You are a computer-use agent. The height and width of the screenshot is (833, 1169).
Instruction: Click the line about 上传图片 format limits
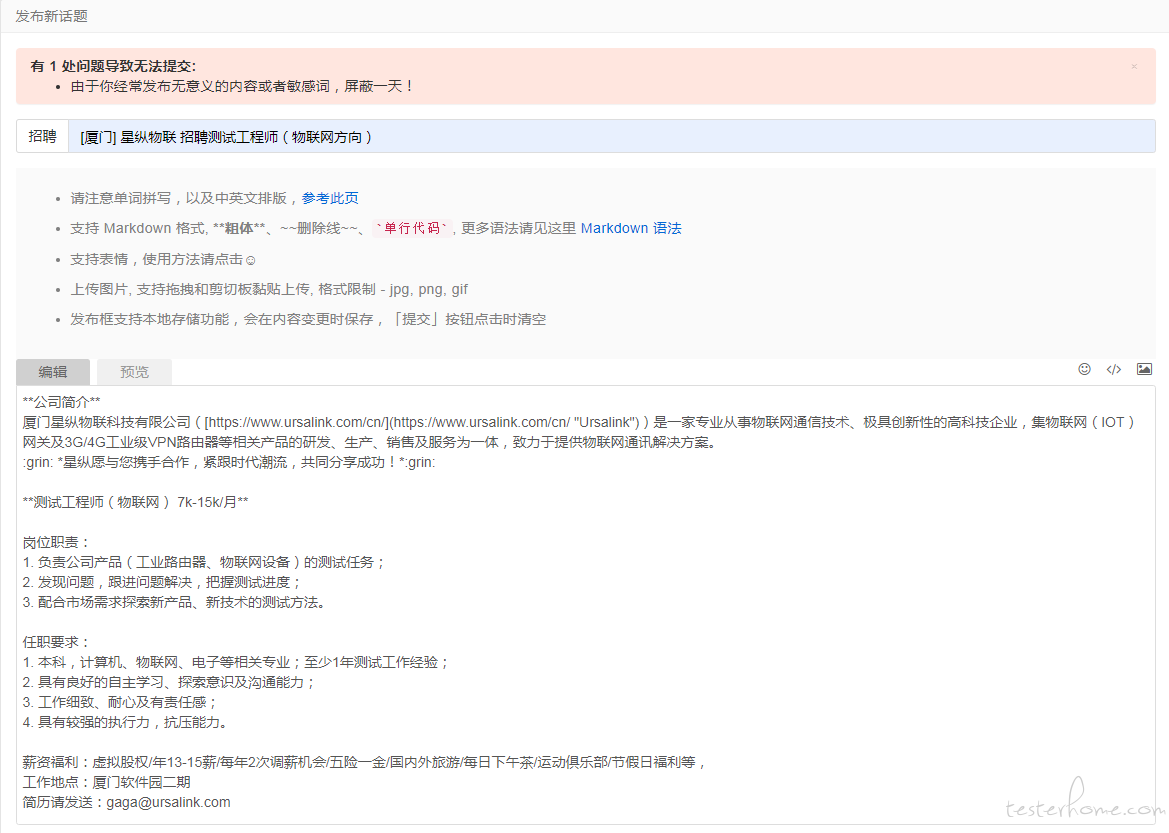[269, 289]
